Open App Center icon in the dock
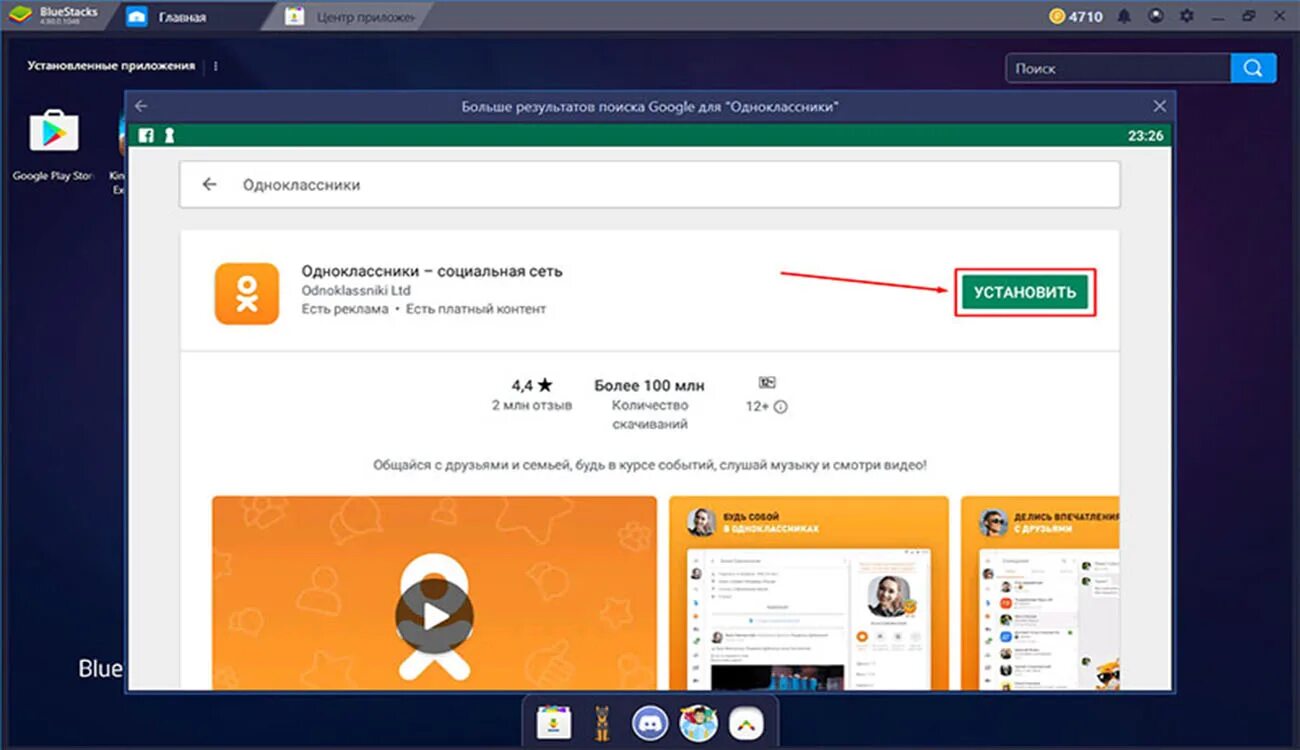The width and height of the screenshot is (1300, 750). (554, 722)
